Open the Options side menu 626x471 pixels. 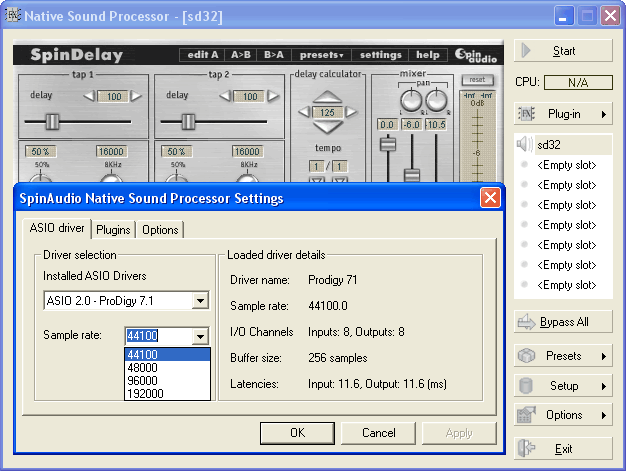pos(563,415)
